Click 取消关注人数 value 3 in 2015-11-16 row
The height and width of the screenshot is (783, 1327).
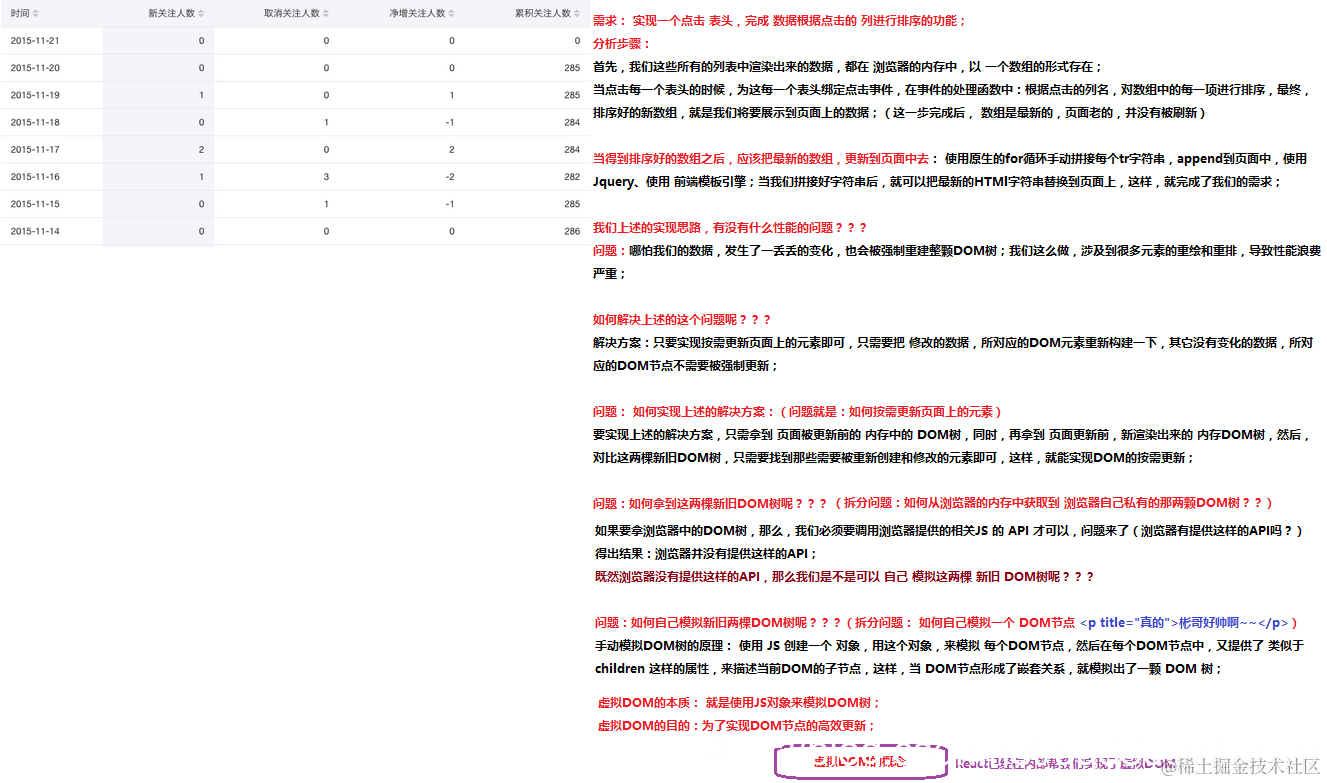point(326,176)
